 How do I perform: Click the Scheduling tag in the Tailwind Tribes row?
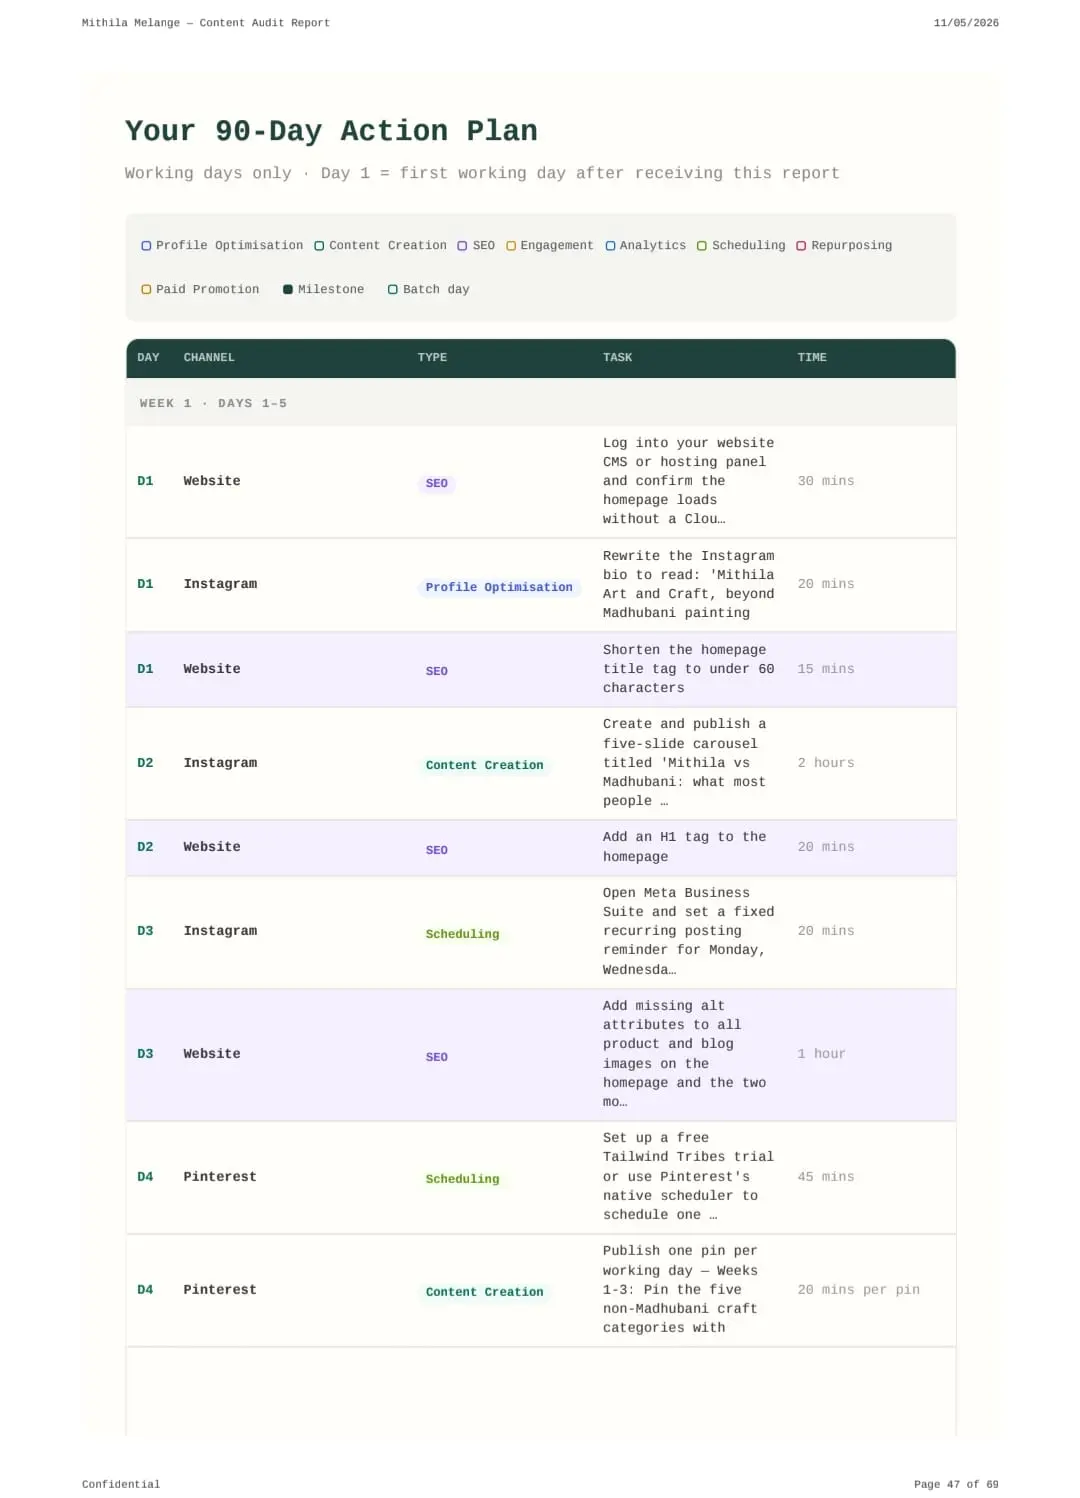(462, 1180)
